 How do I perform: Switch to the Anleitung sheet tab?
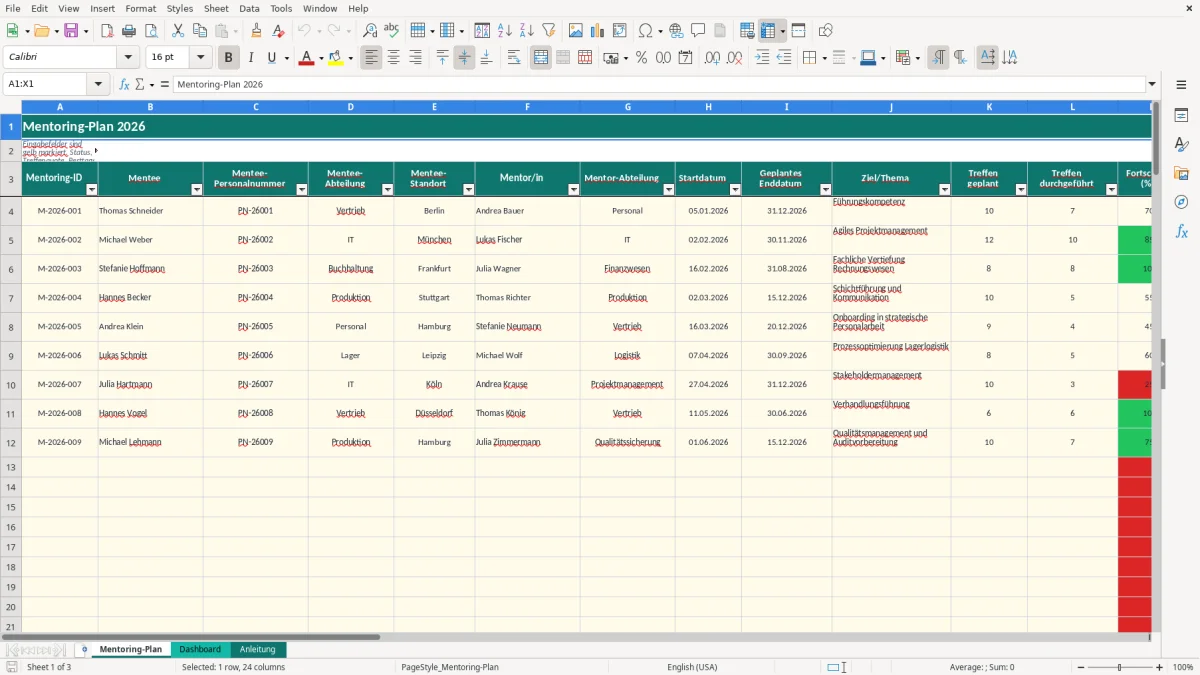coord(257,649)
